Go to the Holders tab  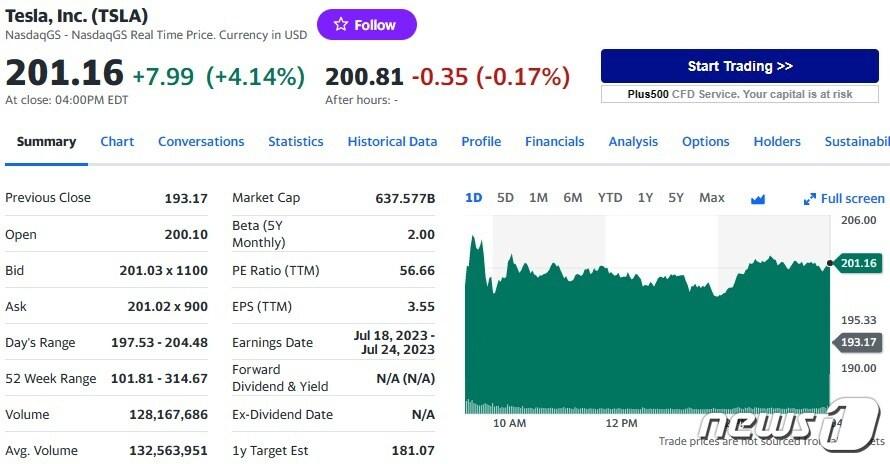(777, 142)
